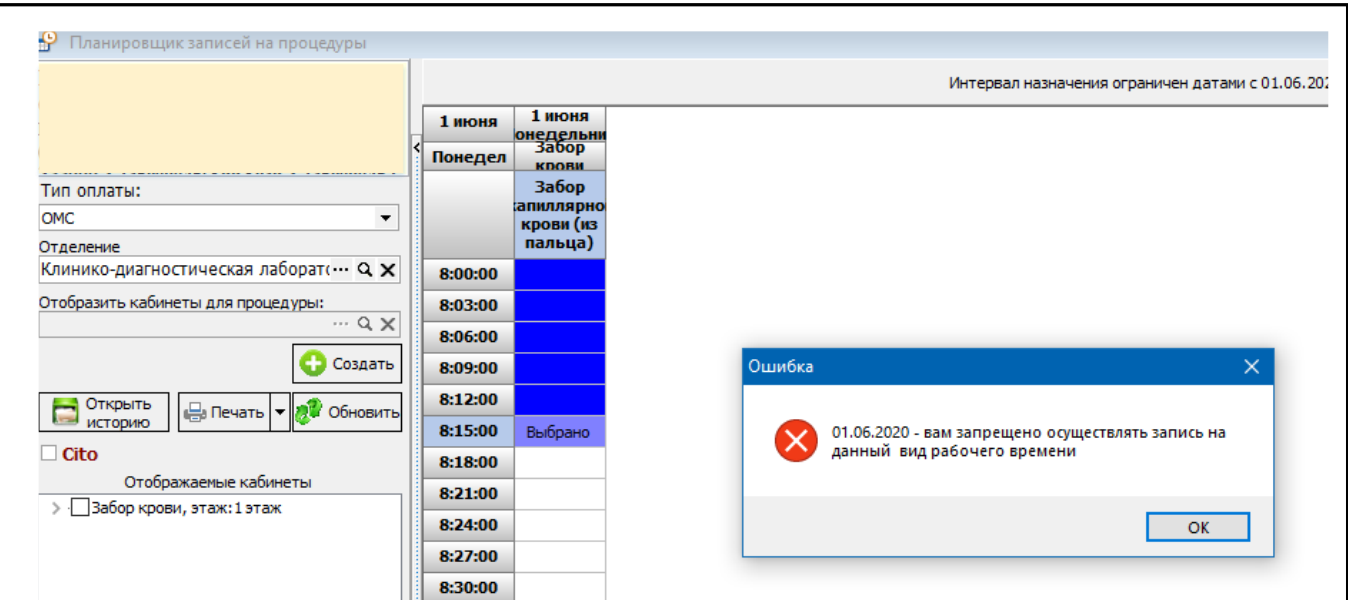Click the Планировщик записей window icon
This screenshot has height=600, width=1348.
[x=47, y=42]
